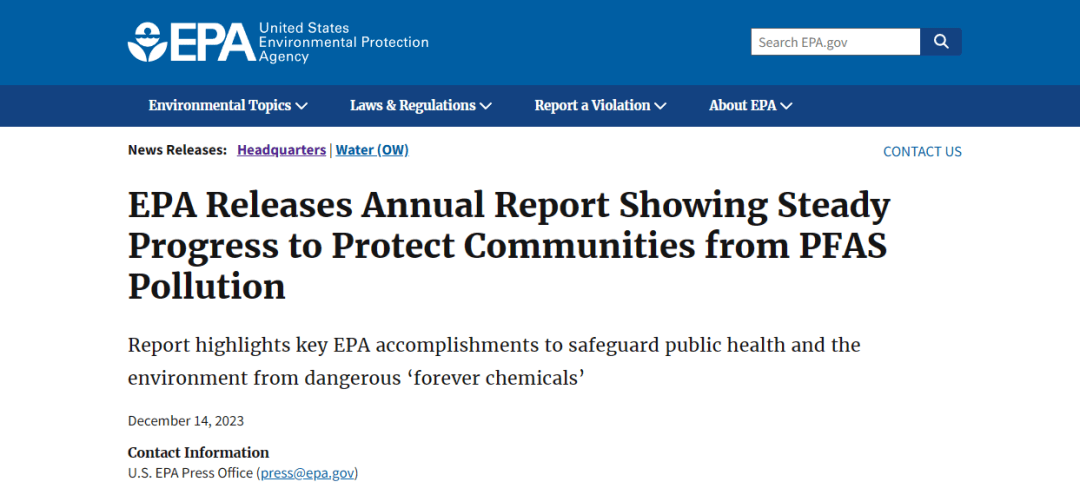Select the Laws & Regulations menu label
Image resolution: width=1080 pixels, height=495 pixels.
(412, 105)
